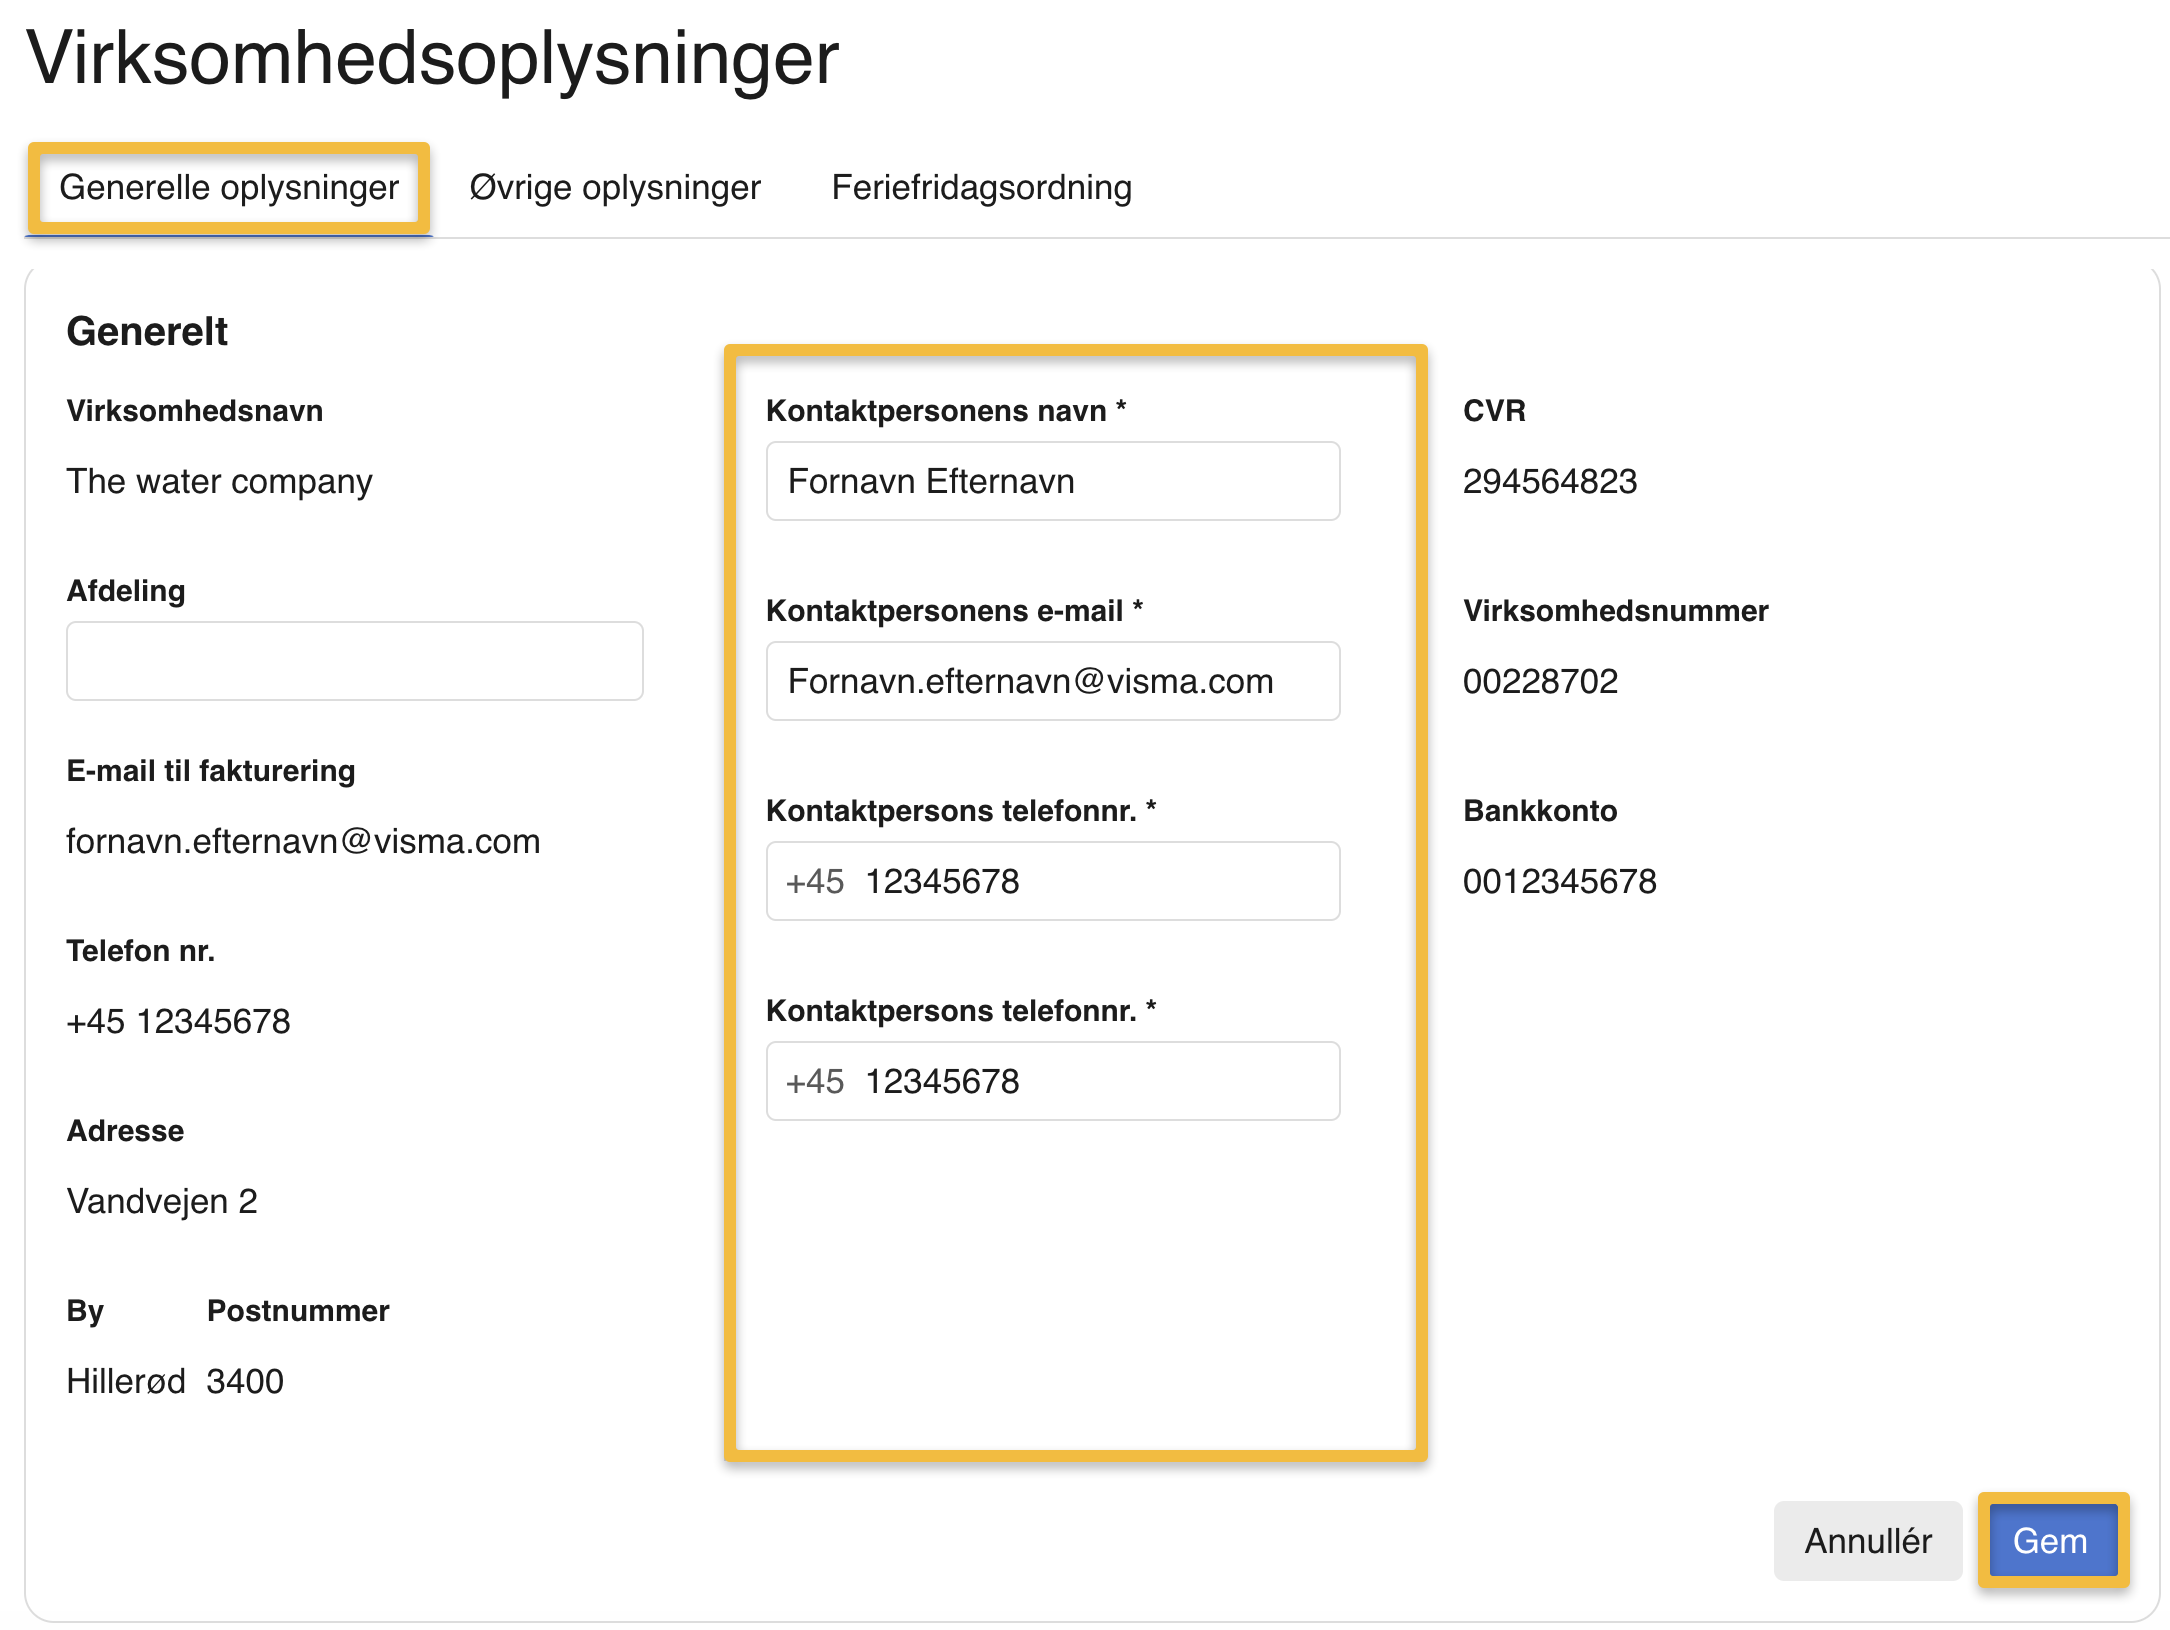
Task: Save changes with the Gem button
Action: 2050,1541
